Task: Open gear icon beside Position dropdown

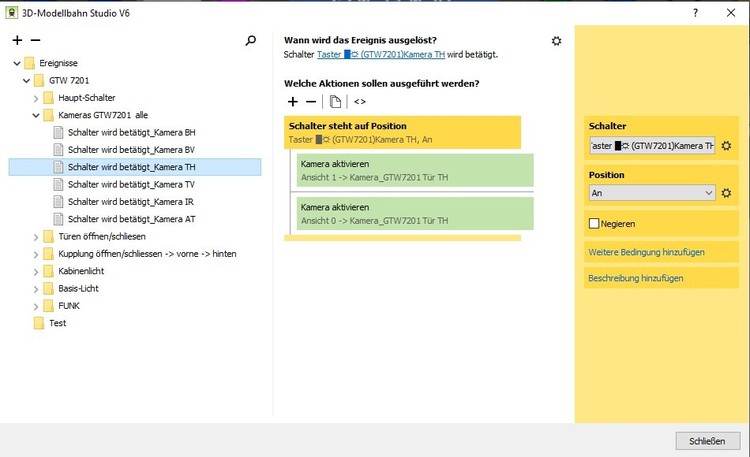Action: point(727,193)
